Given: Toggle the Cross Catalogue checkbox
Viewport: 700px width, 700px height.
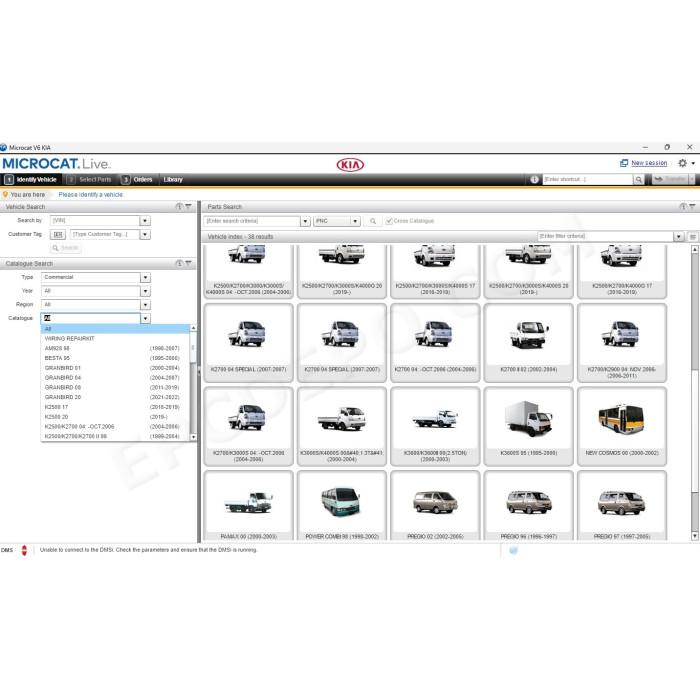Looking at the screenshot, I should [x=389, y=221].
